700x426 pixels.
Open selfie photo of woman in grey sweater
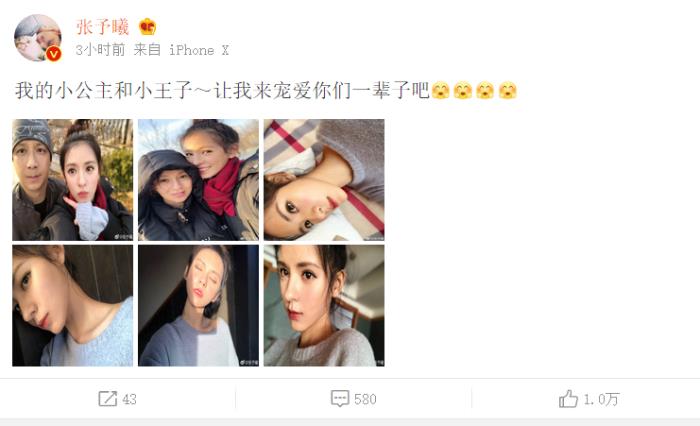point(324,305)
